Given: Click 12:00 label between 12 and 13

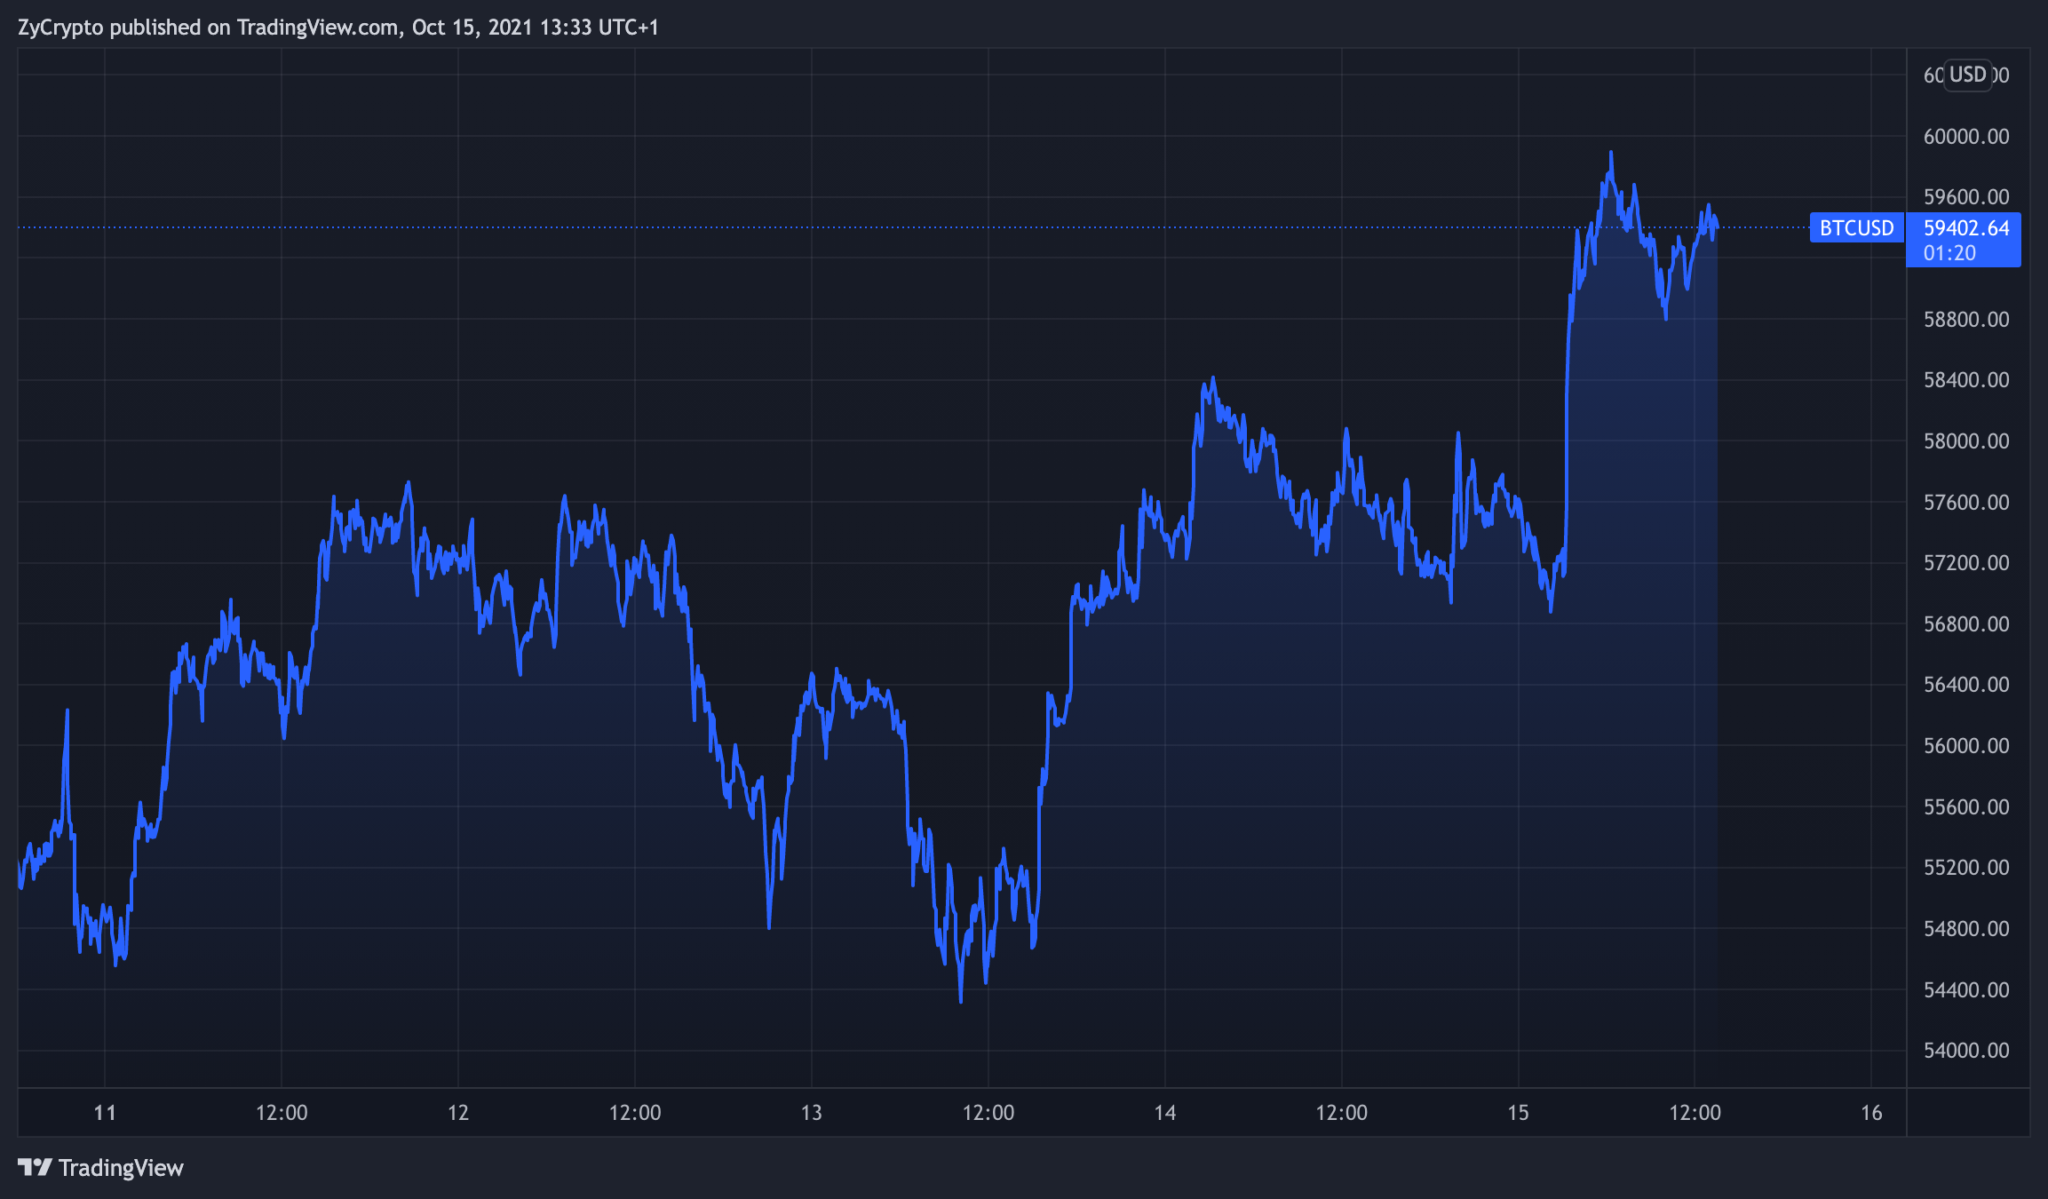Looking at the screenshot, I should pos(635,1113).
